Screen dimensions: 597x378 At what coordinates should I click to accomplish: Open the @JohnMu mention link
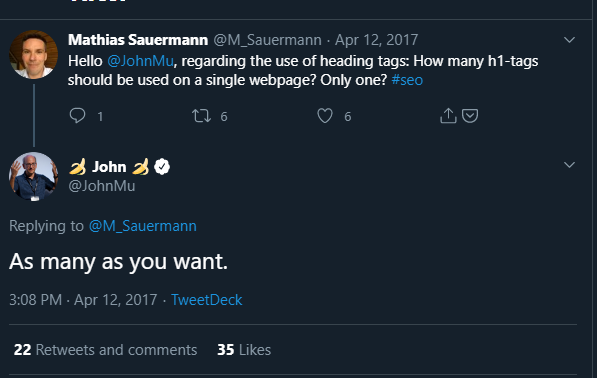tap(140, 61)
